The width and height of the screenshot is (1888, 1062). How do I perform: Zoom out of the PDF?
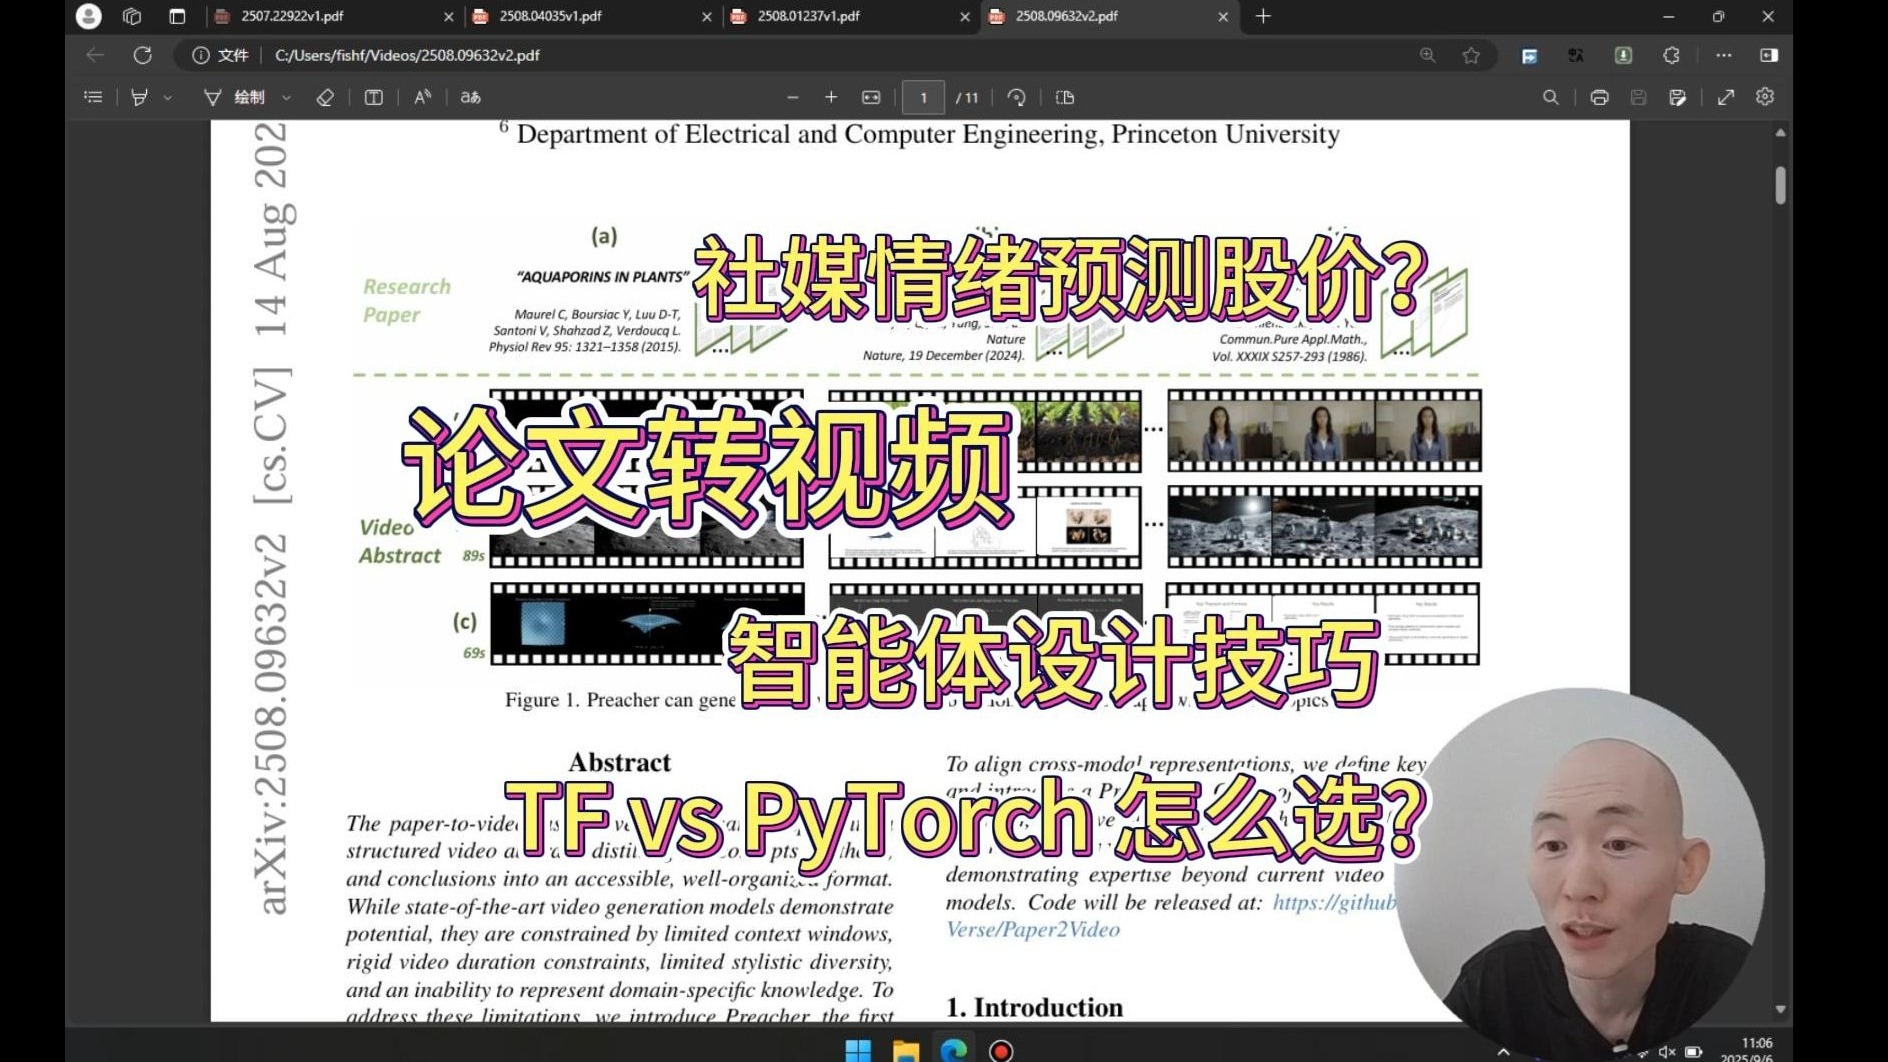[793, 97]
